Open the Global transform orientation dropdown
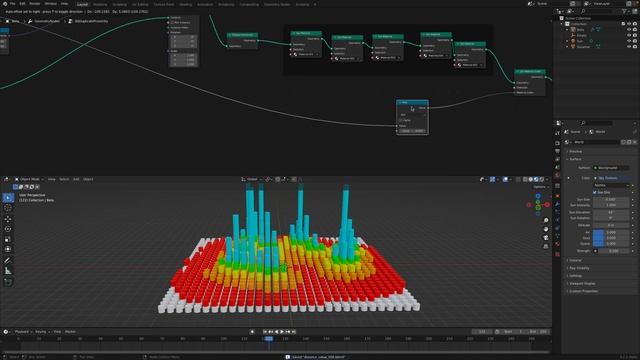The height and width of the screenshot is (360, 640). [251, 179]
